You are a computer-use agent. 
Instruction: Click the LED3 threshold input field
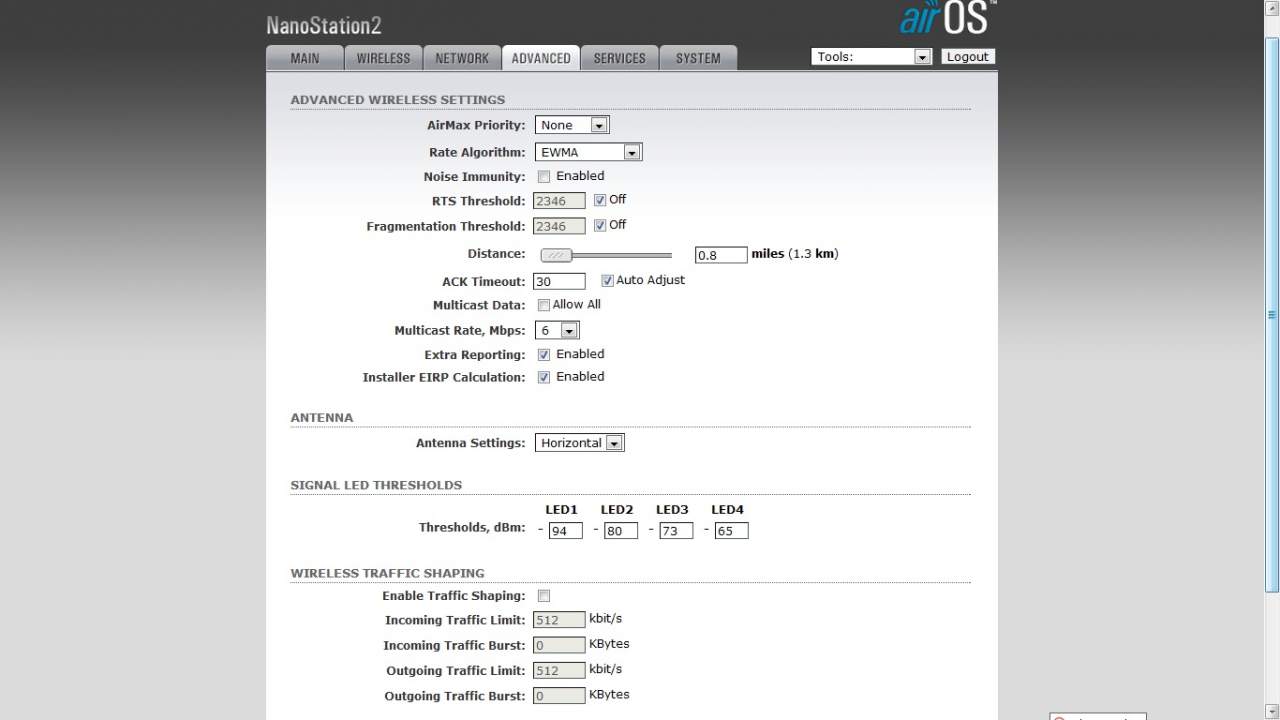pyautogui.click(x=676, y=531)
